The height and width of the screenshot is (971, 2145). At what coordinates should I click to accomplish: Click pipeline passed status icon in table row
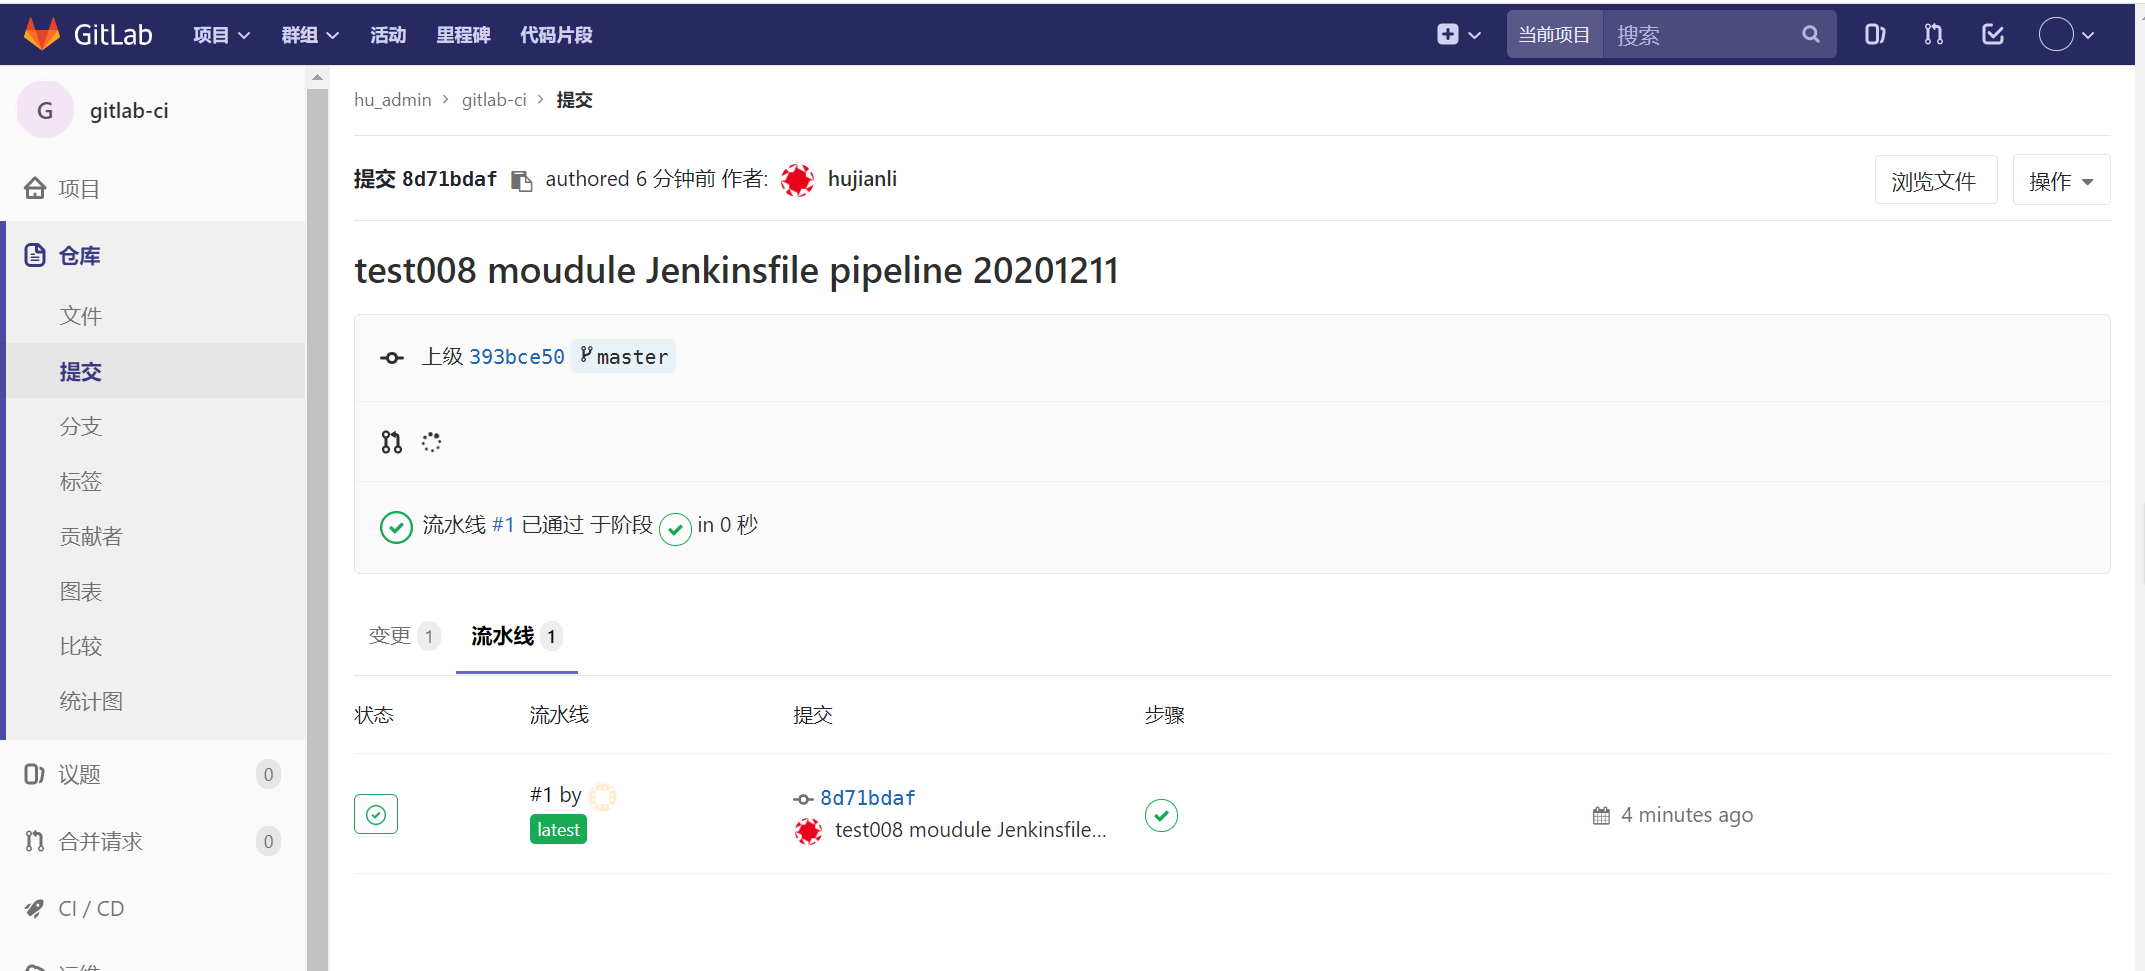376,814
